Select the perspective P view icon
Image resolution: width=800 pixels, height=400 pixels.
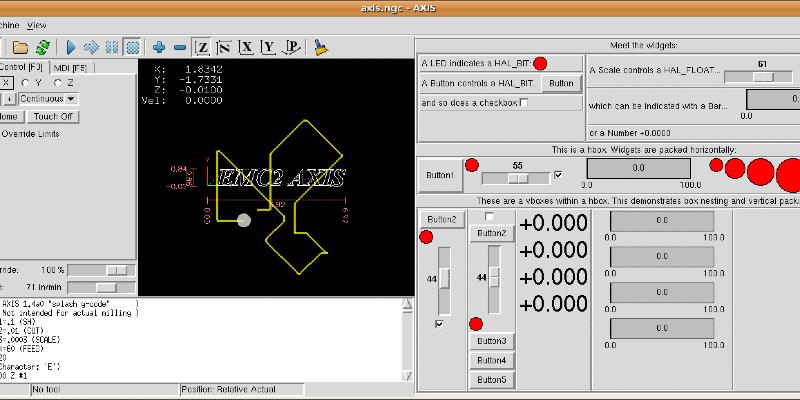[291, 47]
